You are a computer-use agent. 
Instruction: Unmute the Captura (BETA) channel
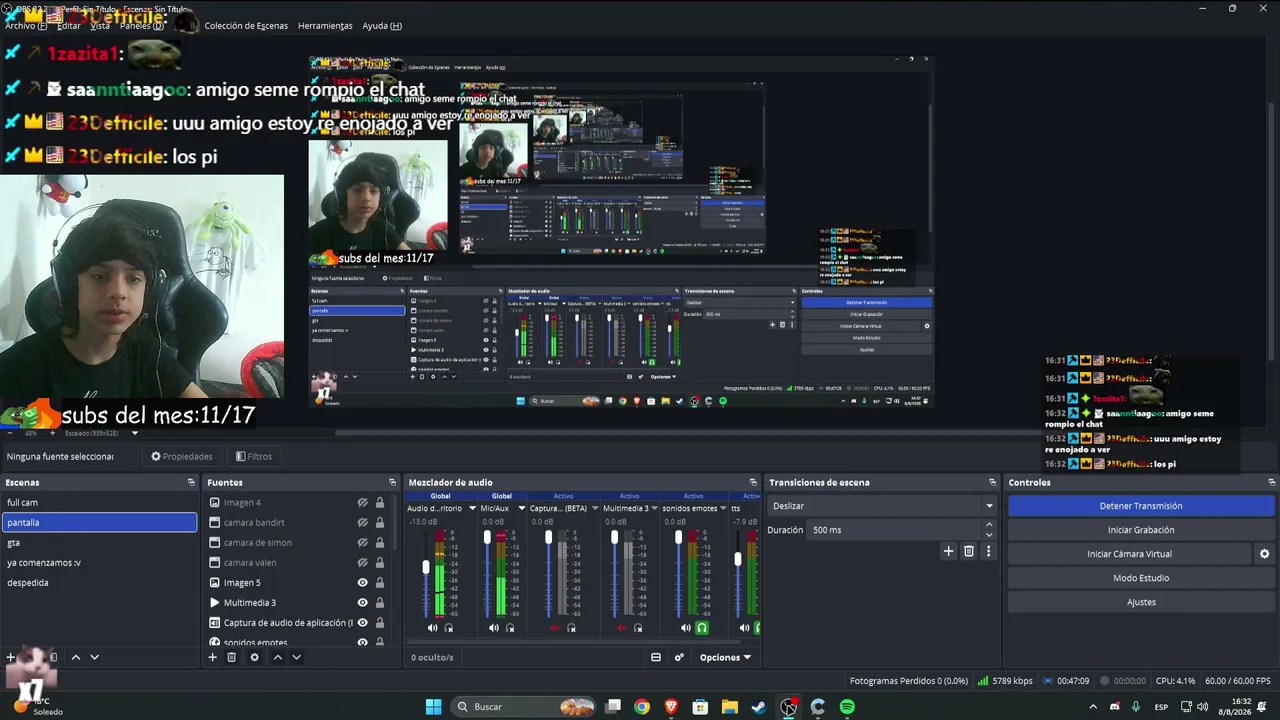pyautogui.click(x=555, y=628)
